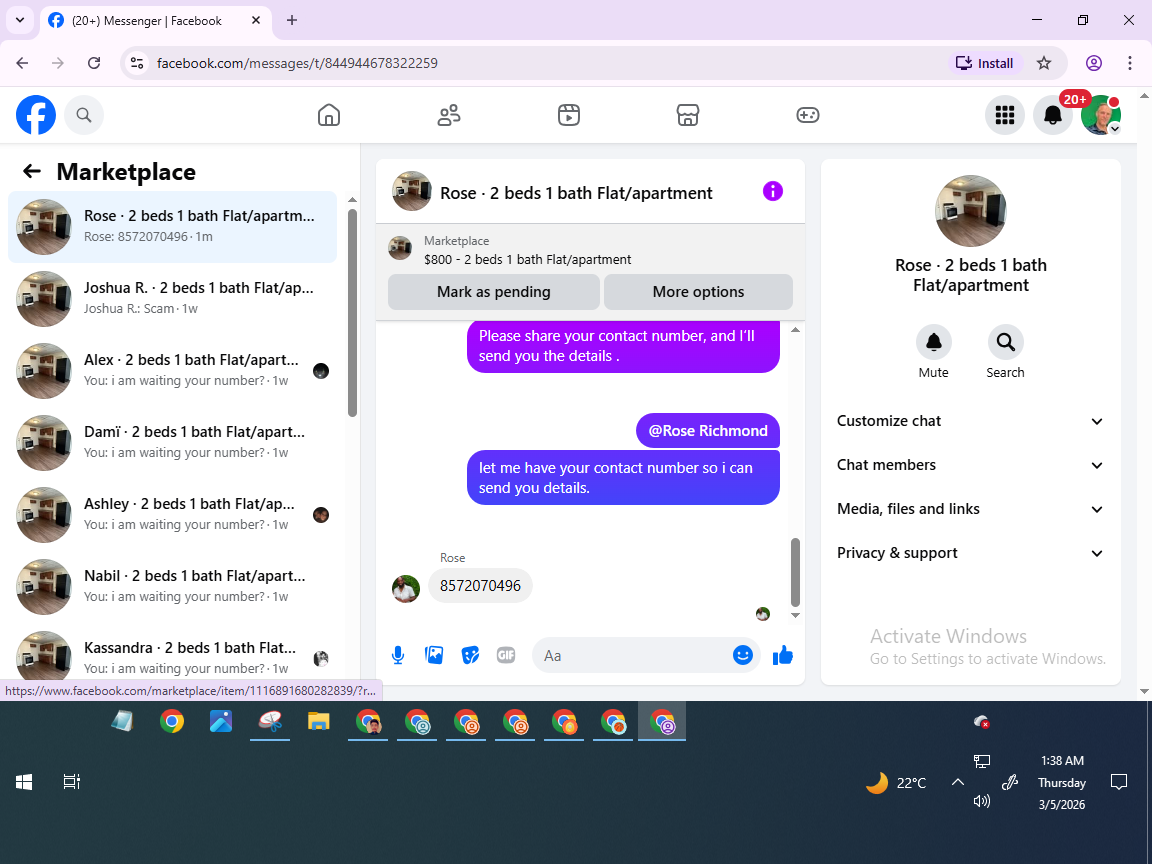1152x864 pixels.
Task: Go back from Marketplace chats list
Action: point(32,171)
